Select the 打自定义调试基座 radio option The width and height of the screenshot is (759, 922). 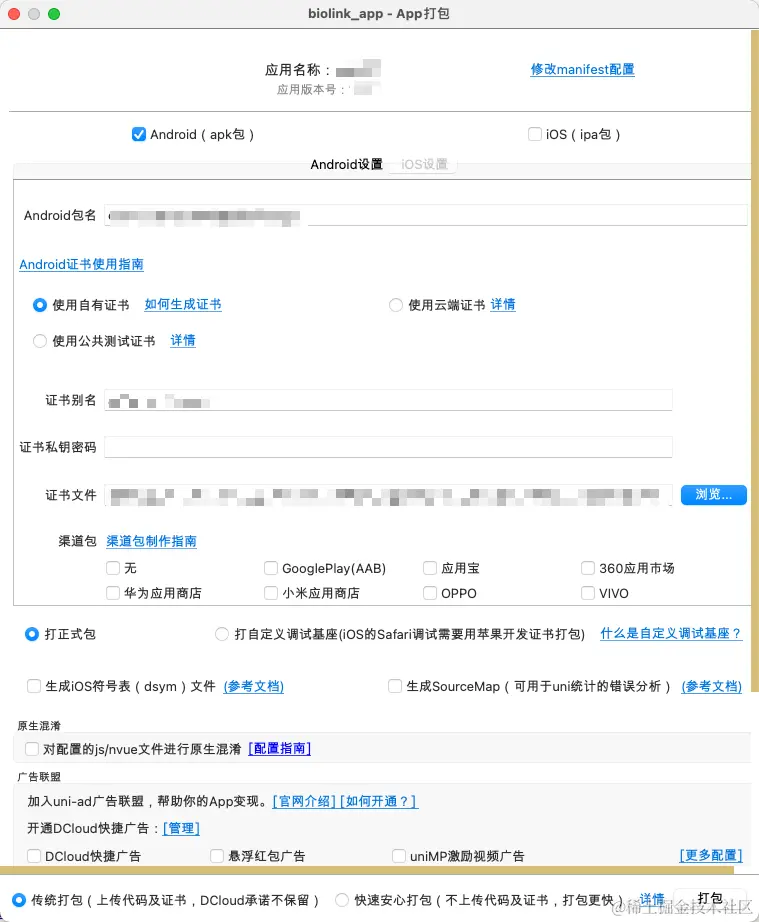coord(222,634)
